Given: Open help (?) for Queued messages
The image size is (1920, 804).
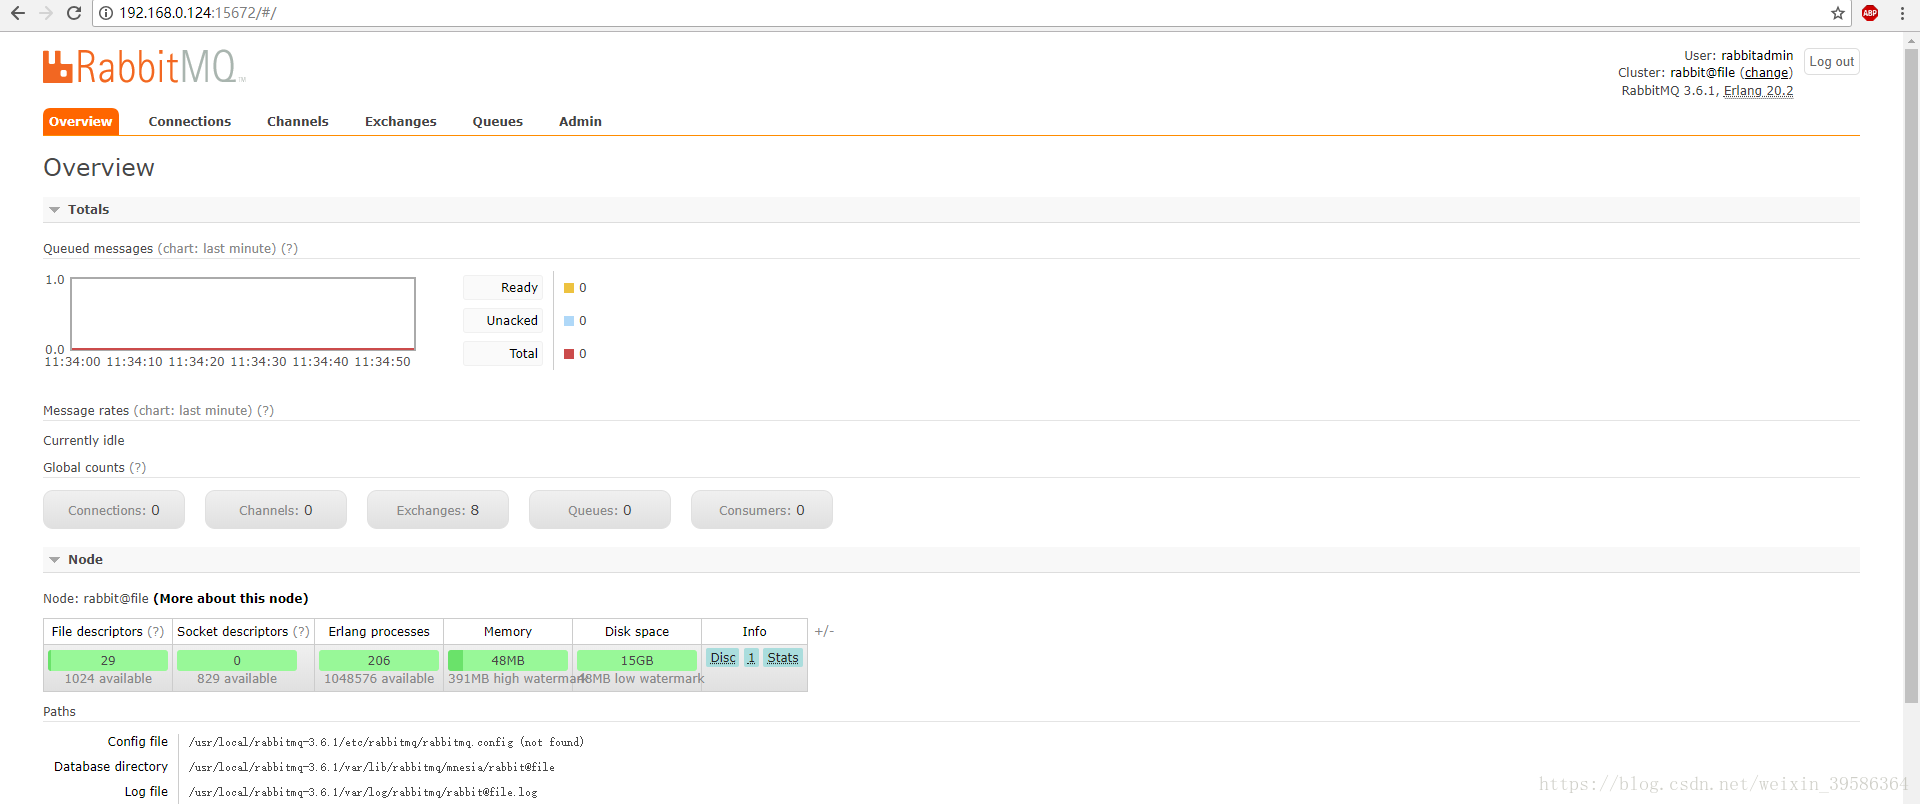Looking at the screenshot, I should pos(289,249).
